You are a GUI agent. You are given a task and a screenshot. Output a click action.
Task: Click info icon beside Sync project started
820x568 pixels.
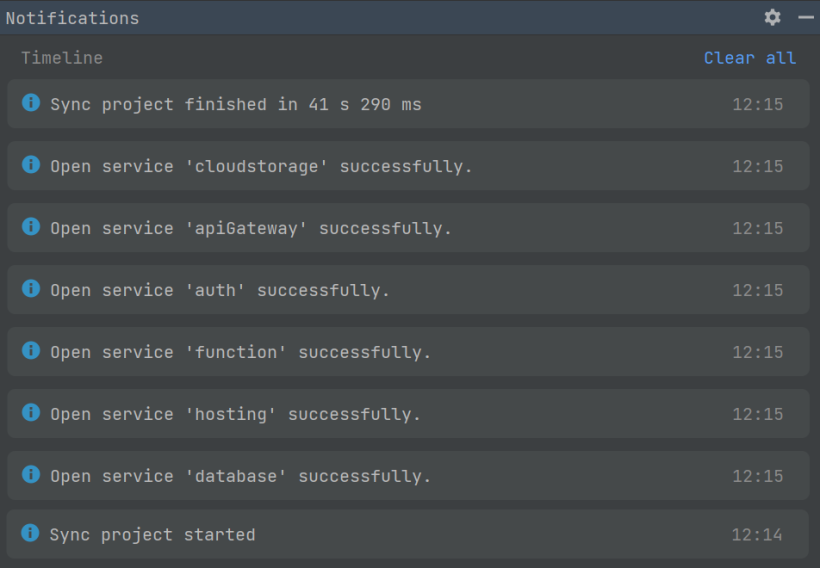tap(30, 533)
